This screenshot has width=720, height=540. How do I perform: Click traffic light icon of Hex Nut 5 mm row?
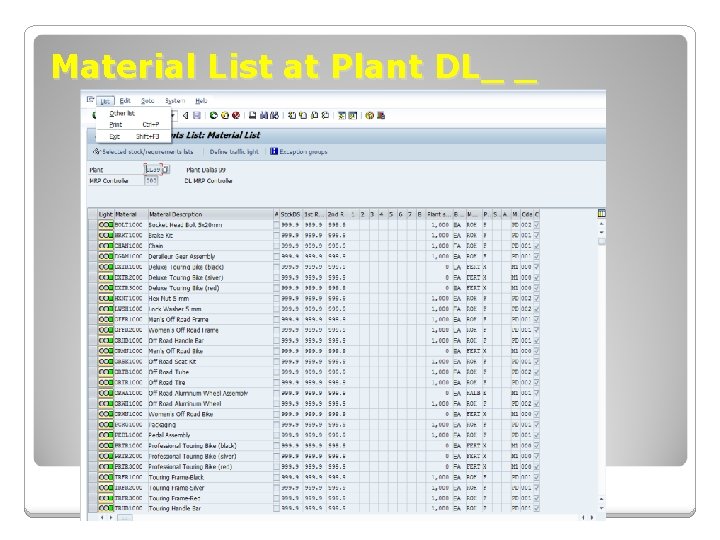(x=106, y=298)
